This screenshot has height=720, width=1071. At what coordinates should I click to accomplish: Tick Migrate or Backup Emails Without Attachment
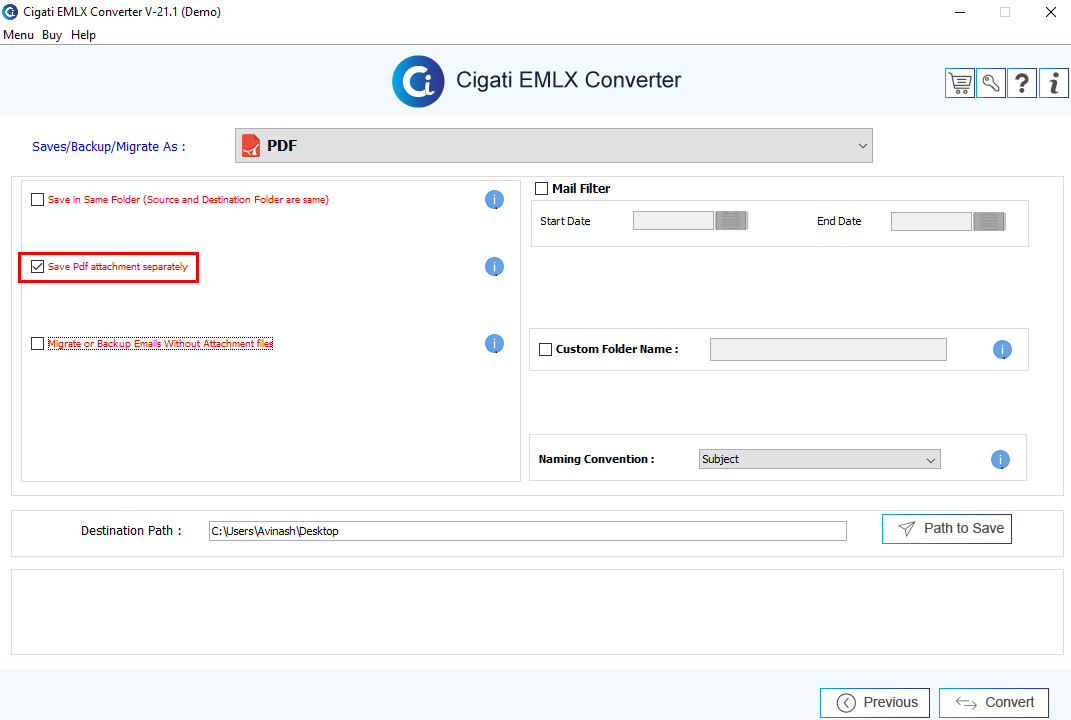[38, 344]
